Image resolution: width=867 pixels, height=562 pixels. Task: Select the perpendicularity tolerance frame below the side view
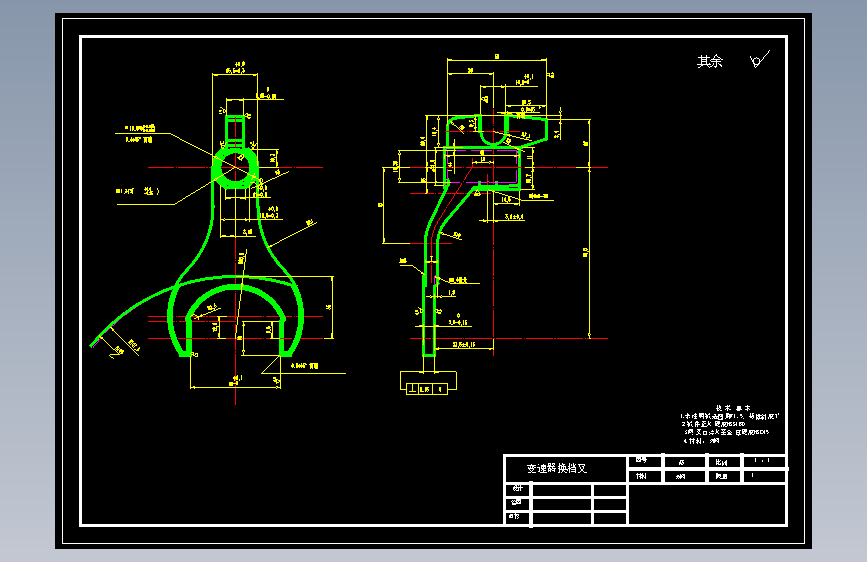[427, 389]
